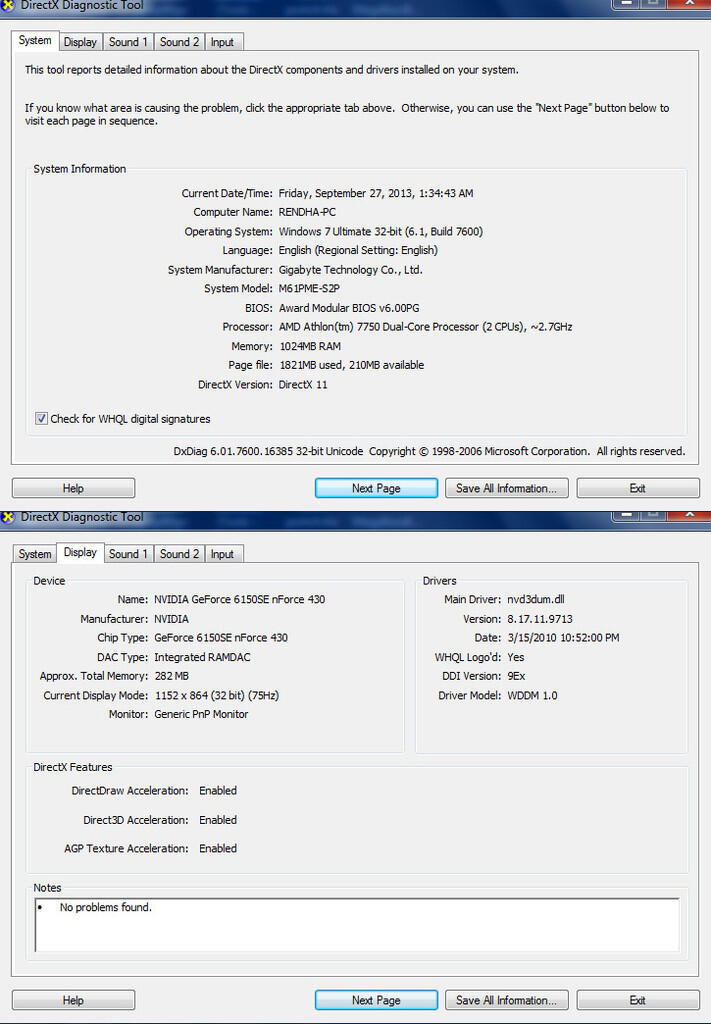This screenshot has width=711, height=1024.
Task: Click DirectX icon in lower title bar
Action: pos(7,517)
